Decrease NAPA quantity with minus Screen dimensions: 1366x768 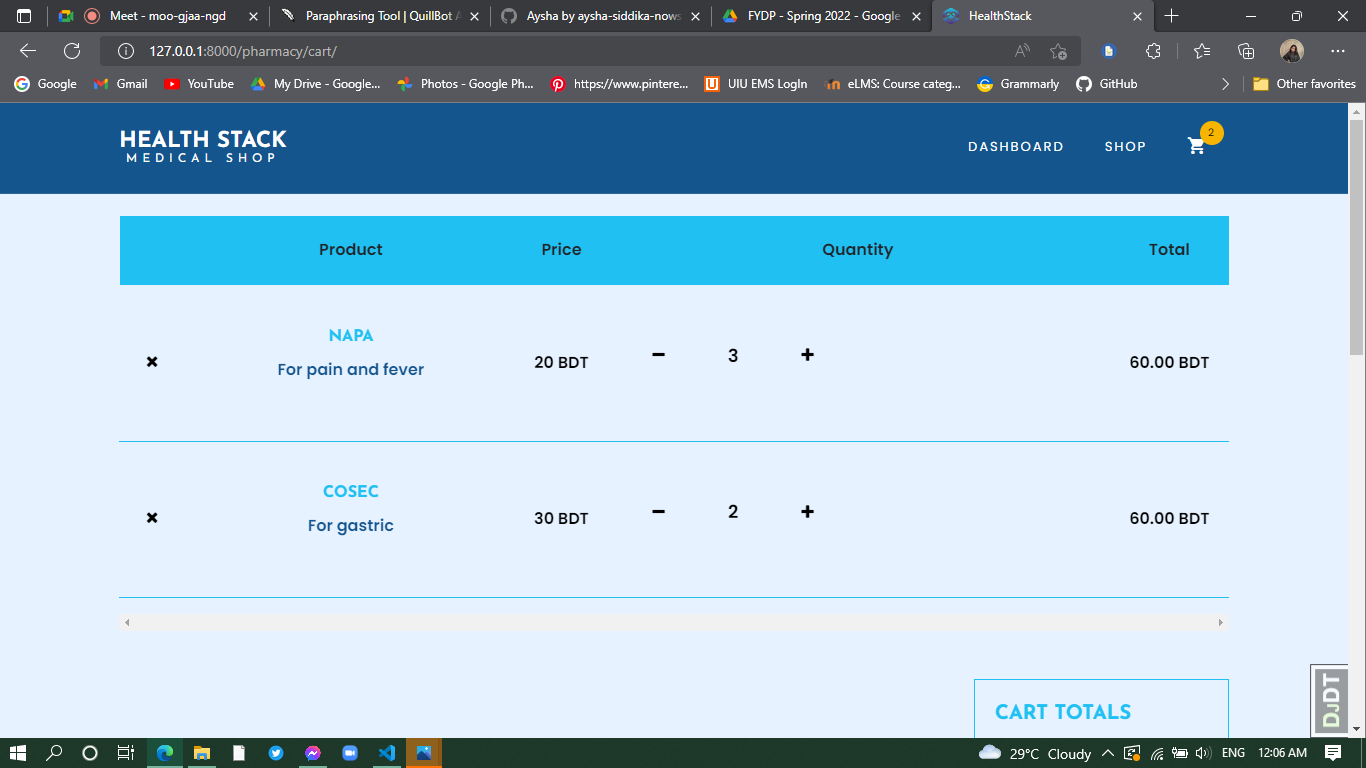coord(658,355)
